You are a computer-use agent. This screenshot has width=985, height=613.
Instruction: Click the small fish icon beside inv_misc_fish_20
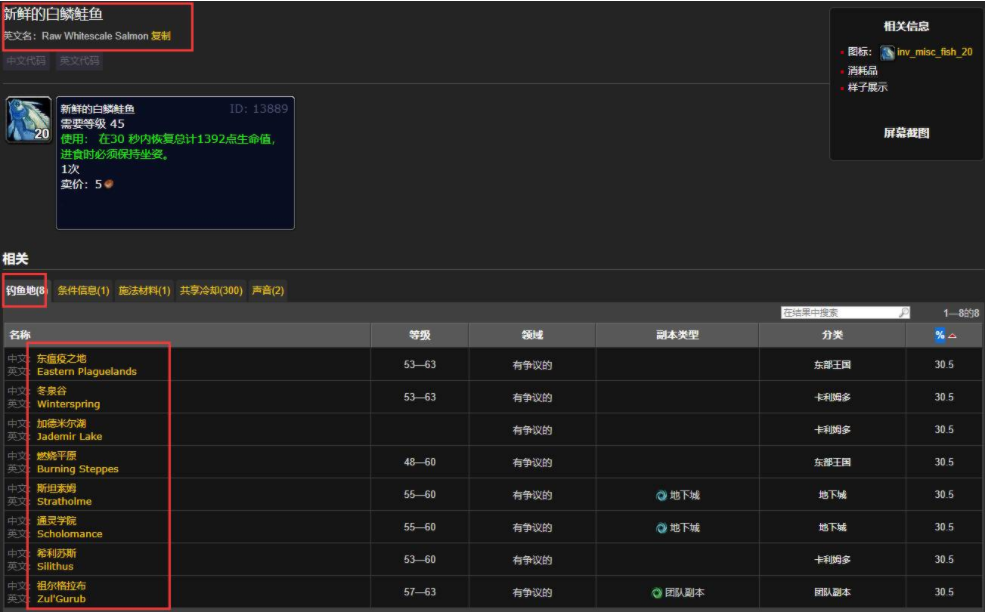tap(887, 53)
